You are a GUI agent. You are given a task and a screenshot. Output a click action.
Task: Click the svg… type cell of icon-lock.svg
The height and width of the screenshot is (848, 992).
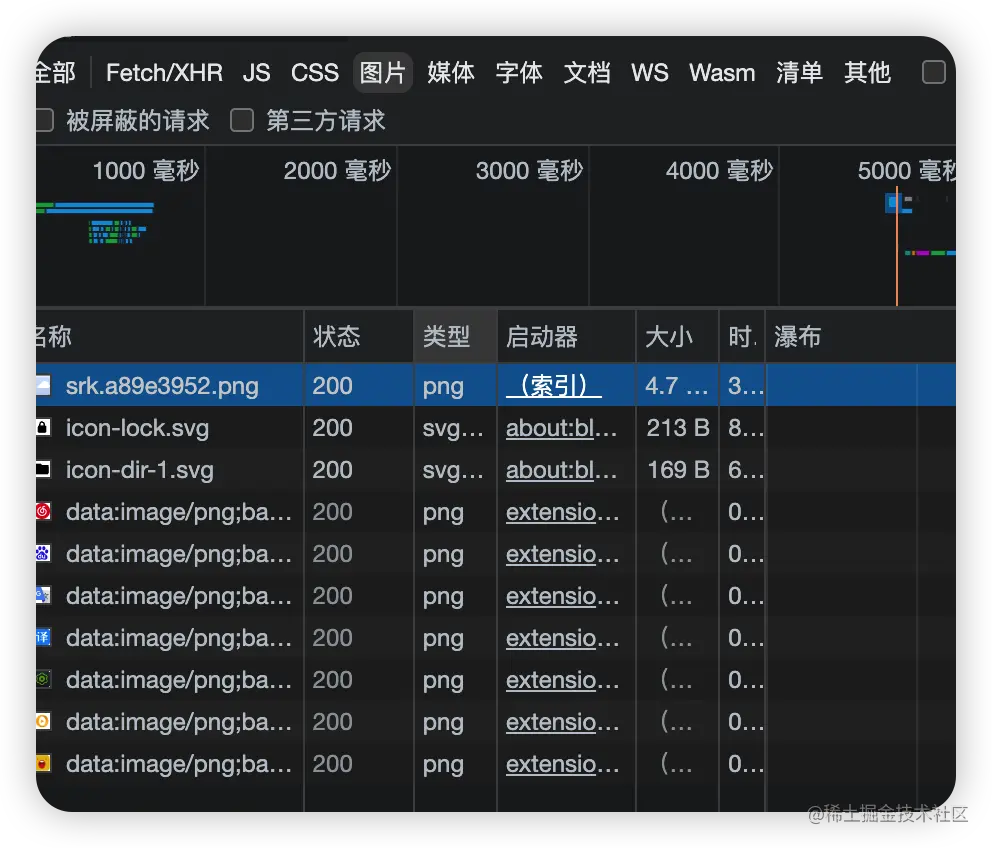tap(453, 428)
